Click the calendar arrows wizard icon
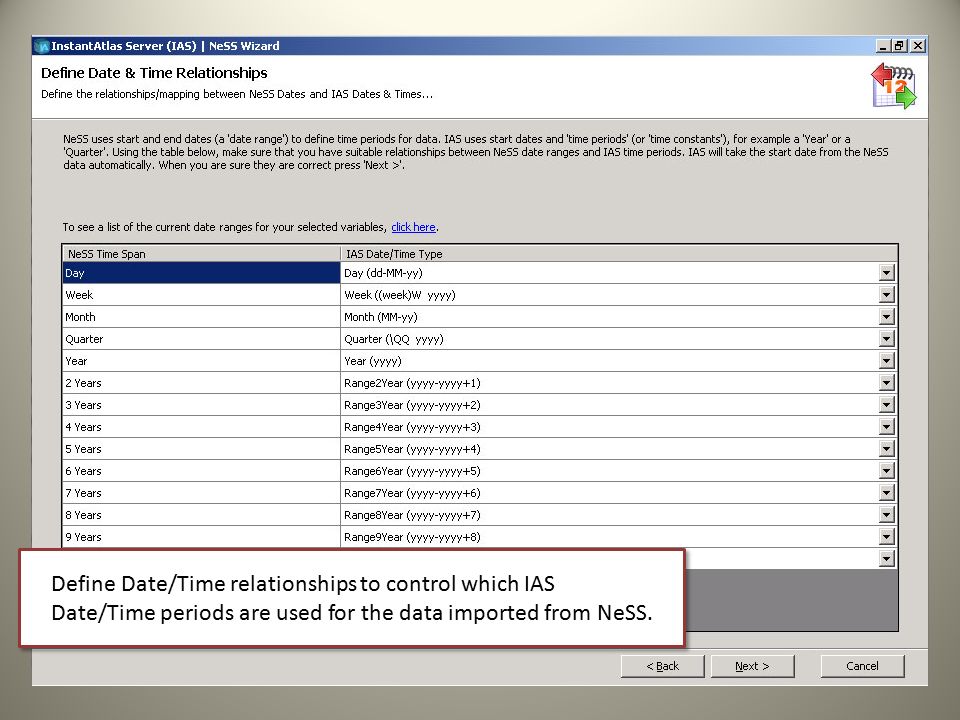The image size is (960, 720). pyautogui.click(x=894, y=86)
